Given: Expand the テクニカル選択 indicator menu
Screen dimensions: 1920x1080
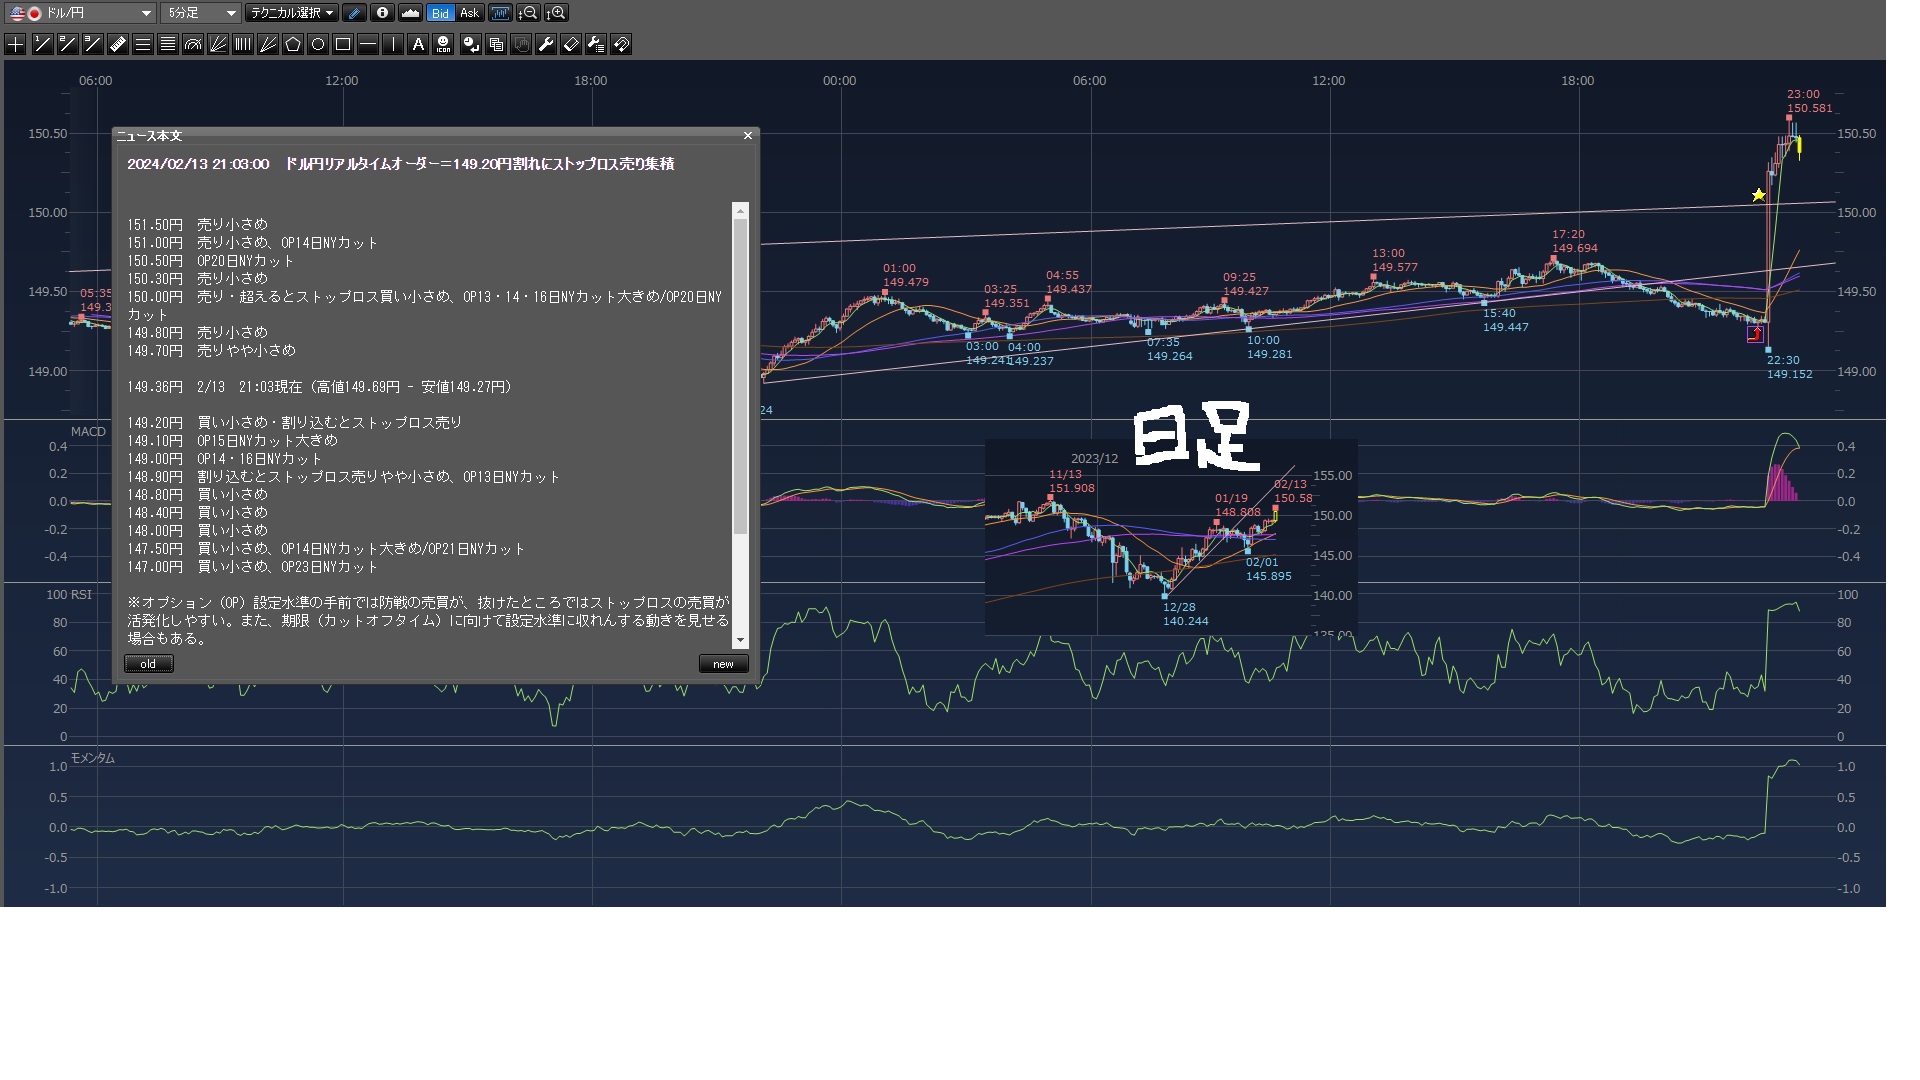Looking at the screenshot, I should pyautogui.click(x=291, y=13).
